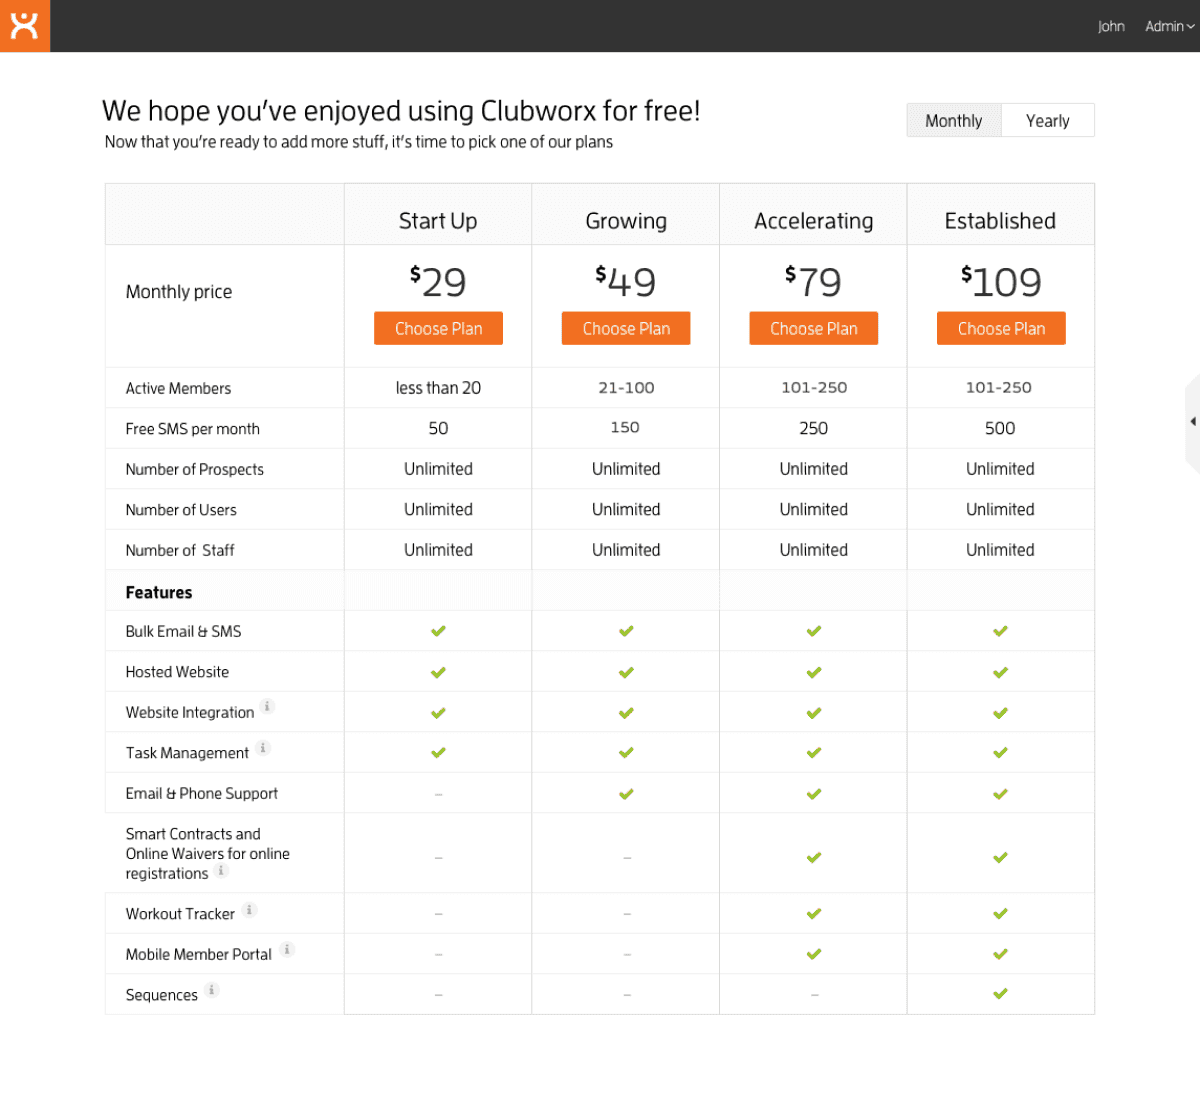
Task: Click info icon beside Smart Contracts registrations
Action: [x=221, y=870]
